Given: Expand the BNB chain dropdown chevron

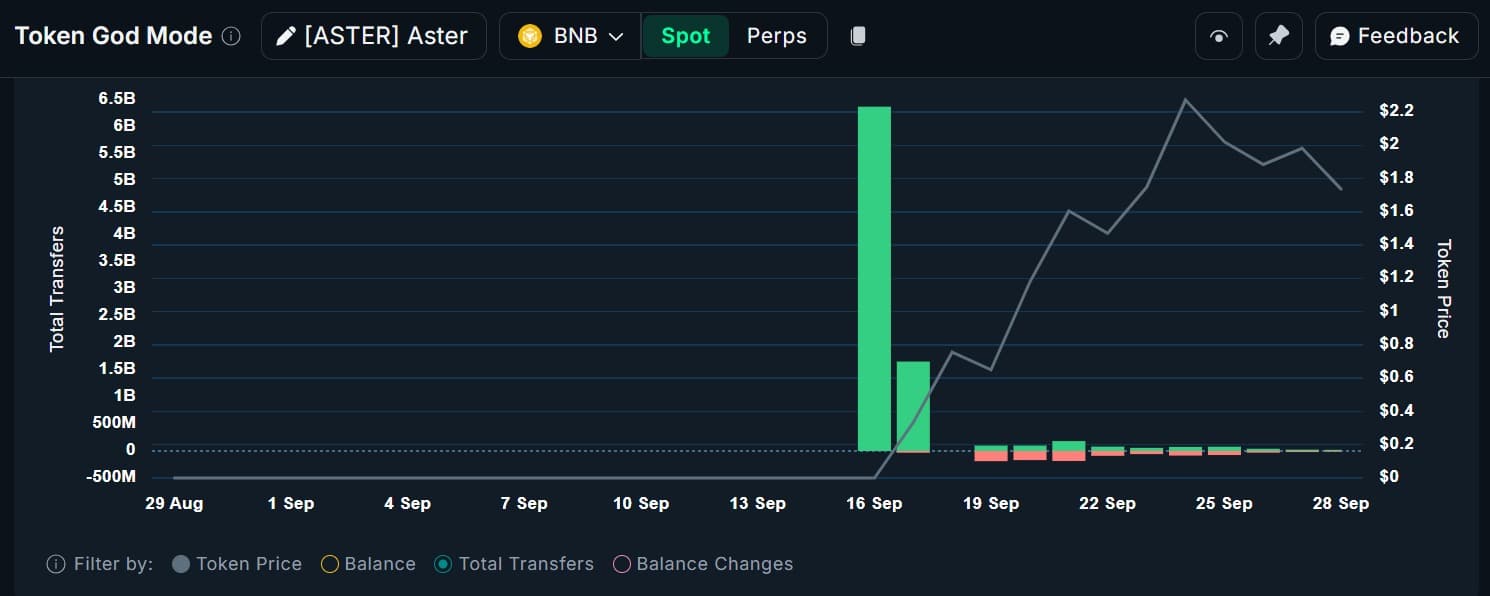Looking at the screenshot, I should coord(616,36).
